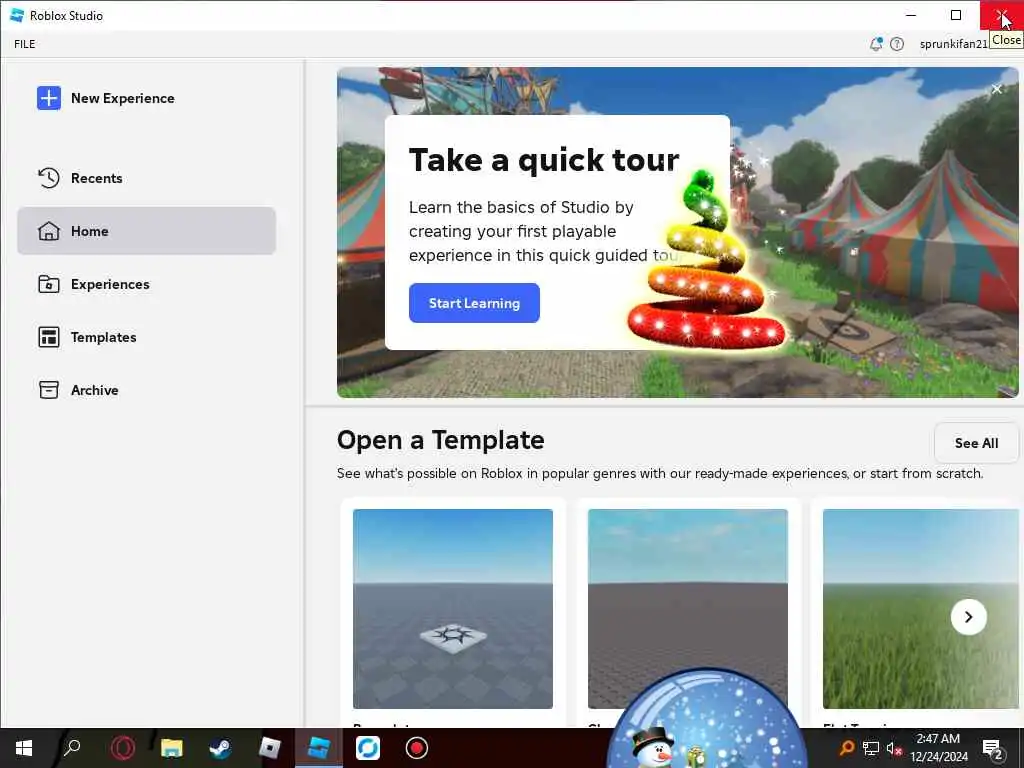Open File Explorer from taskbar
The width and height of the screenshot is (1024, 768).
point(171,748)
